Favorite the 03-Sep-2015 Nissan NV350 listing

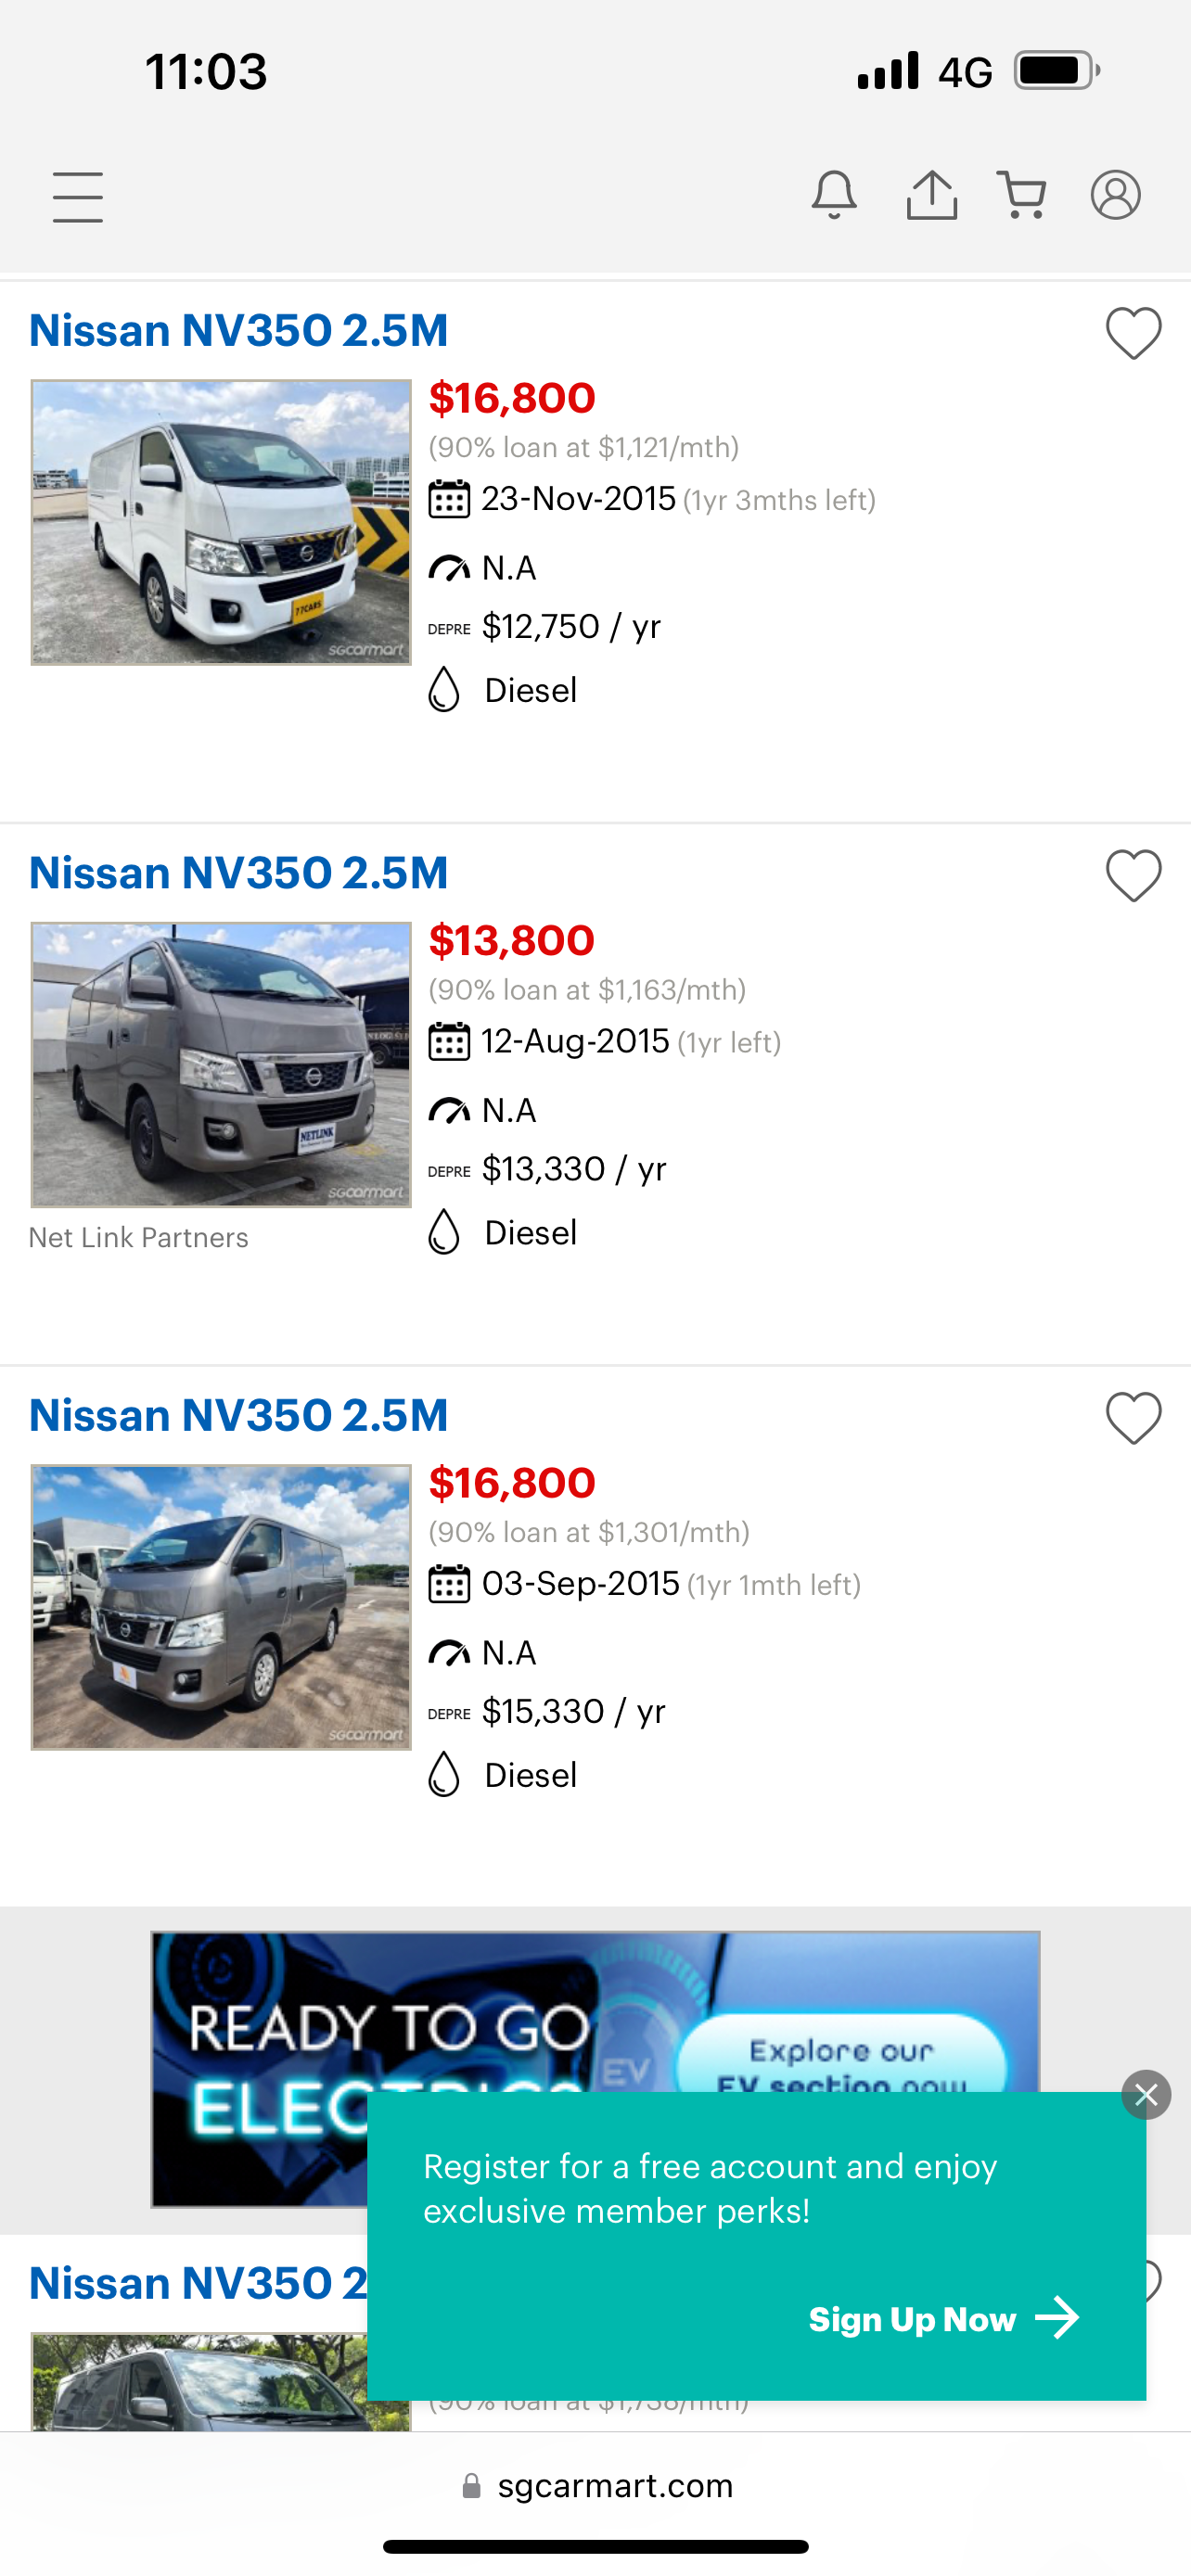pos(1133,1418)
